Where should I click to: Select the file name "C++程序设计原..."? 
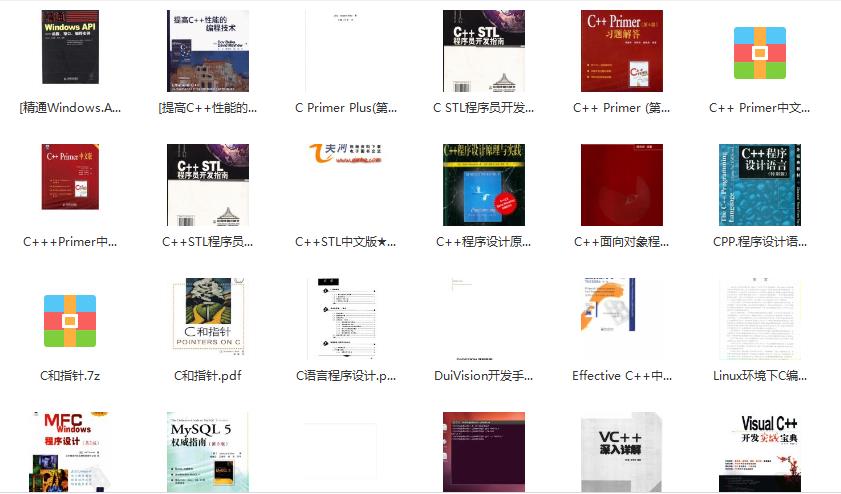coord(484,242)
